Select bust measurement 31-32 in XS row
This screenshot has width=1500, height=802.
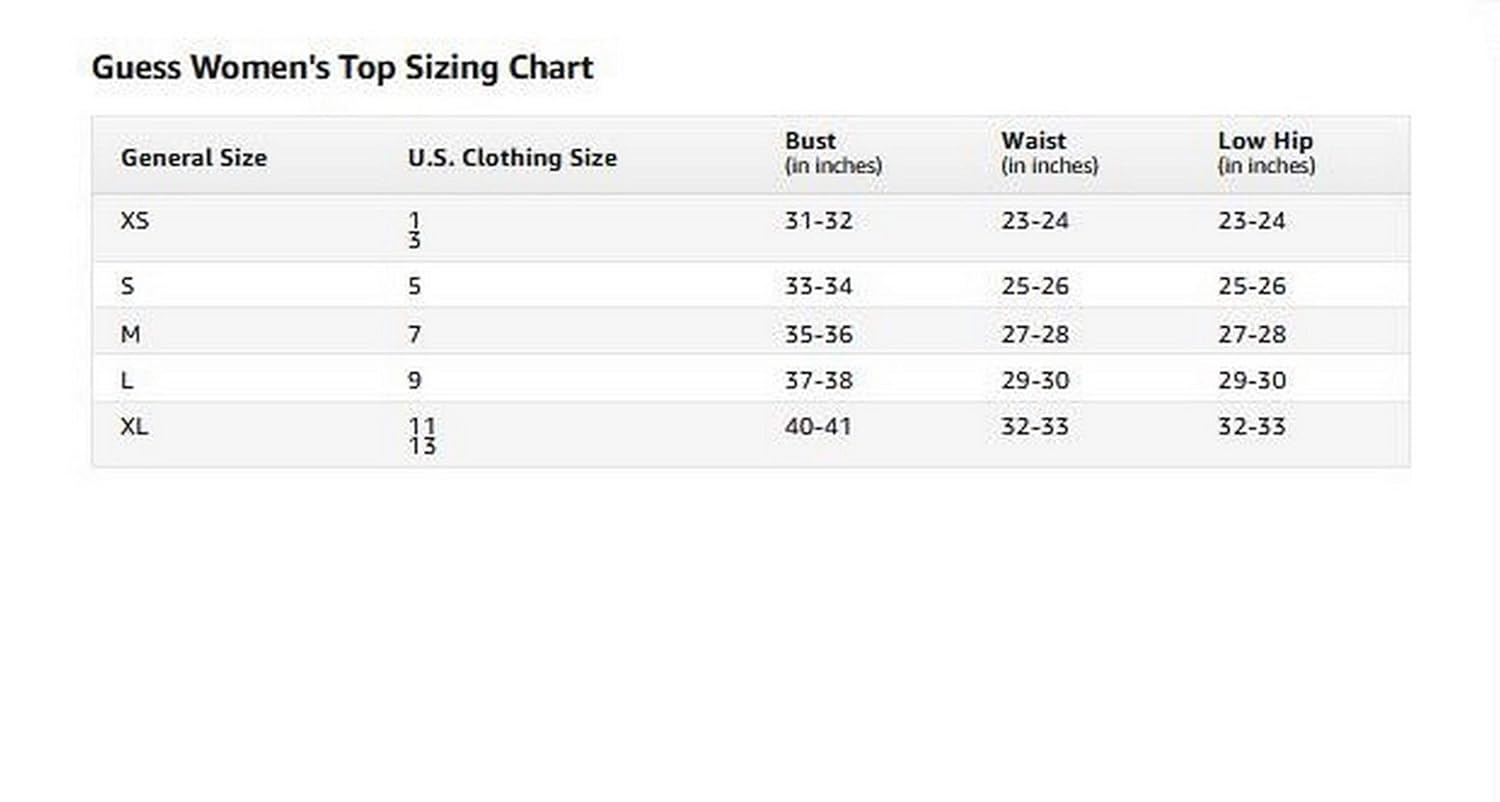pyautogui.click(x=819, y=221)
